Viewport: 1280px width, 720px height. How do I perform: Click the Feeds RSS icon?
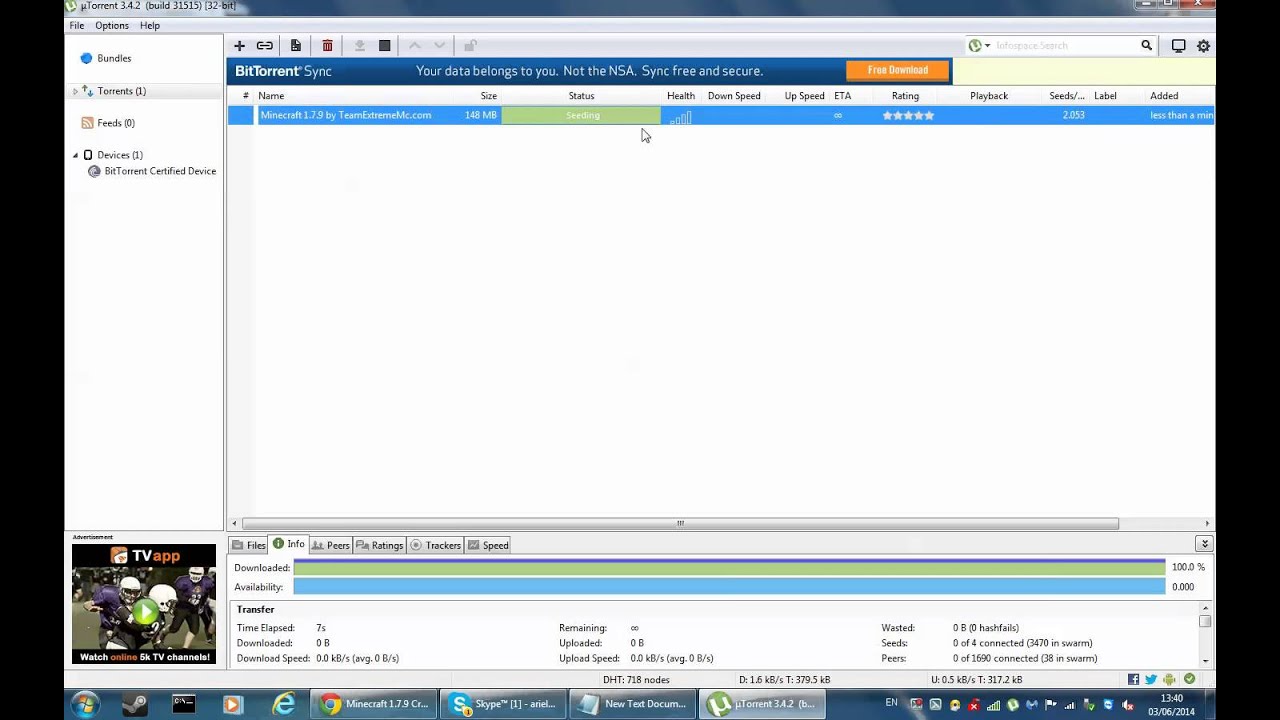tap(88, 123)
